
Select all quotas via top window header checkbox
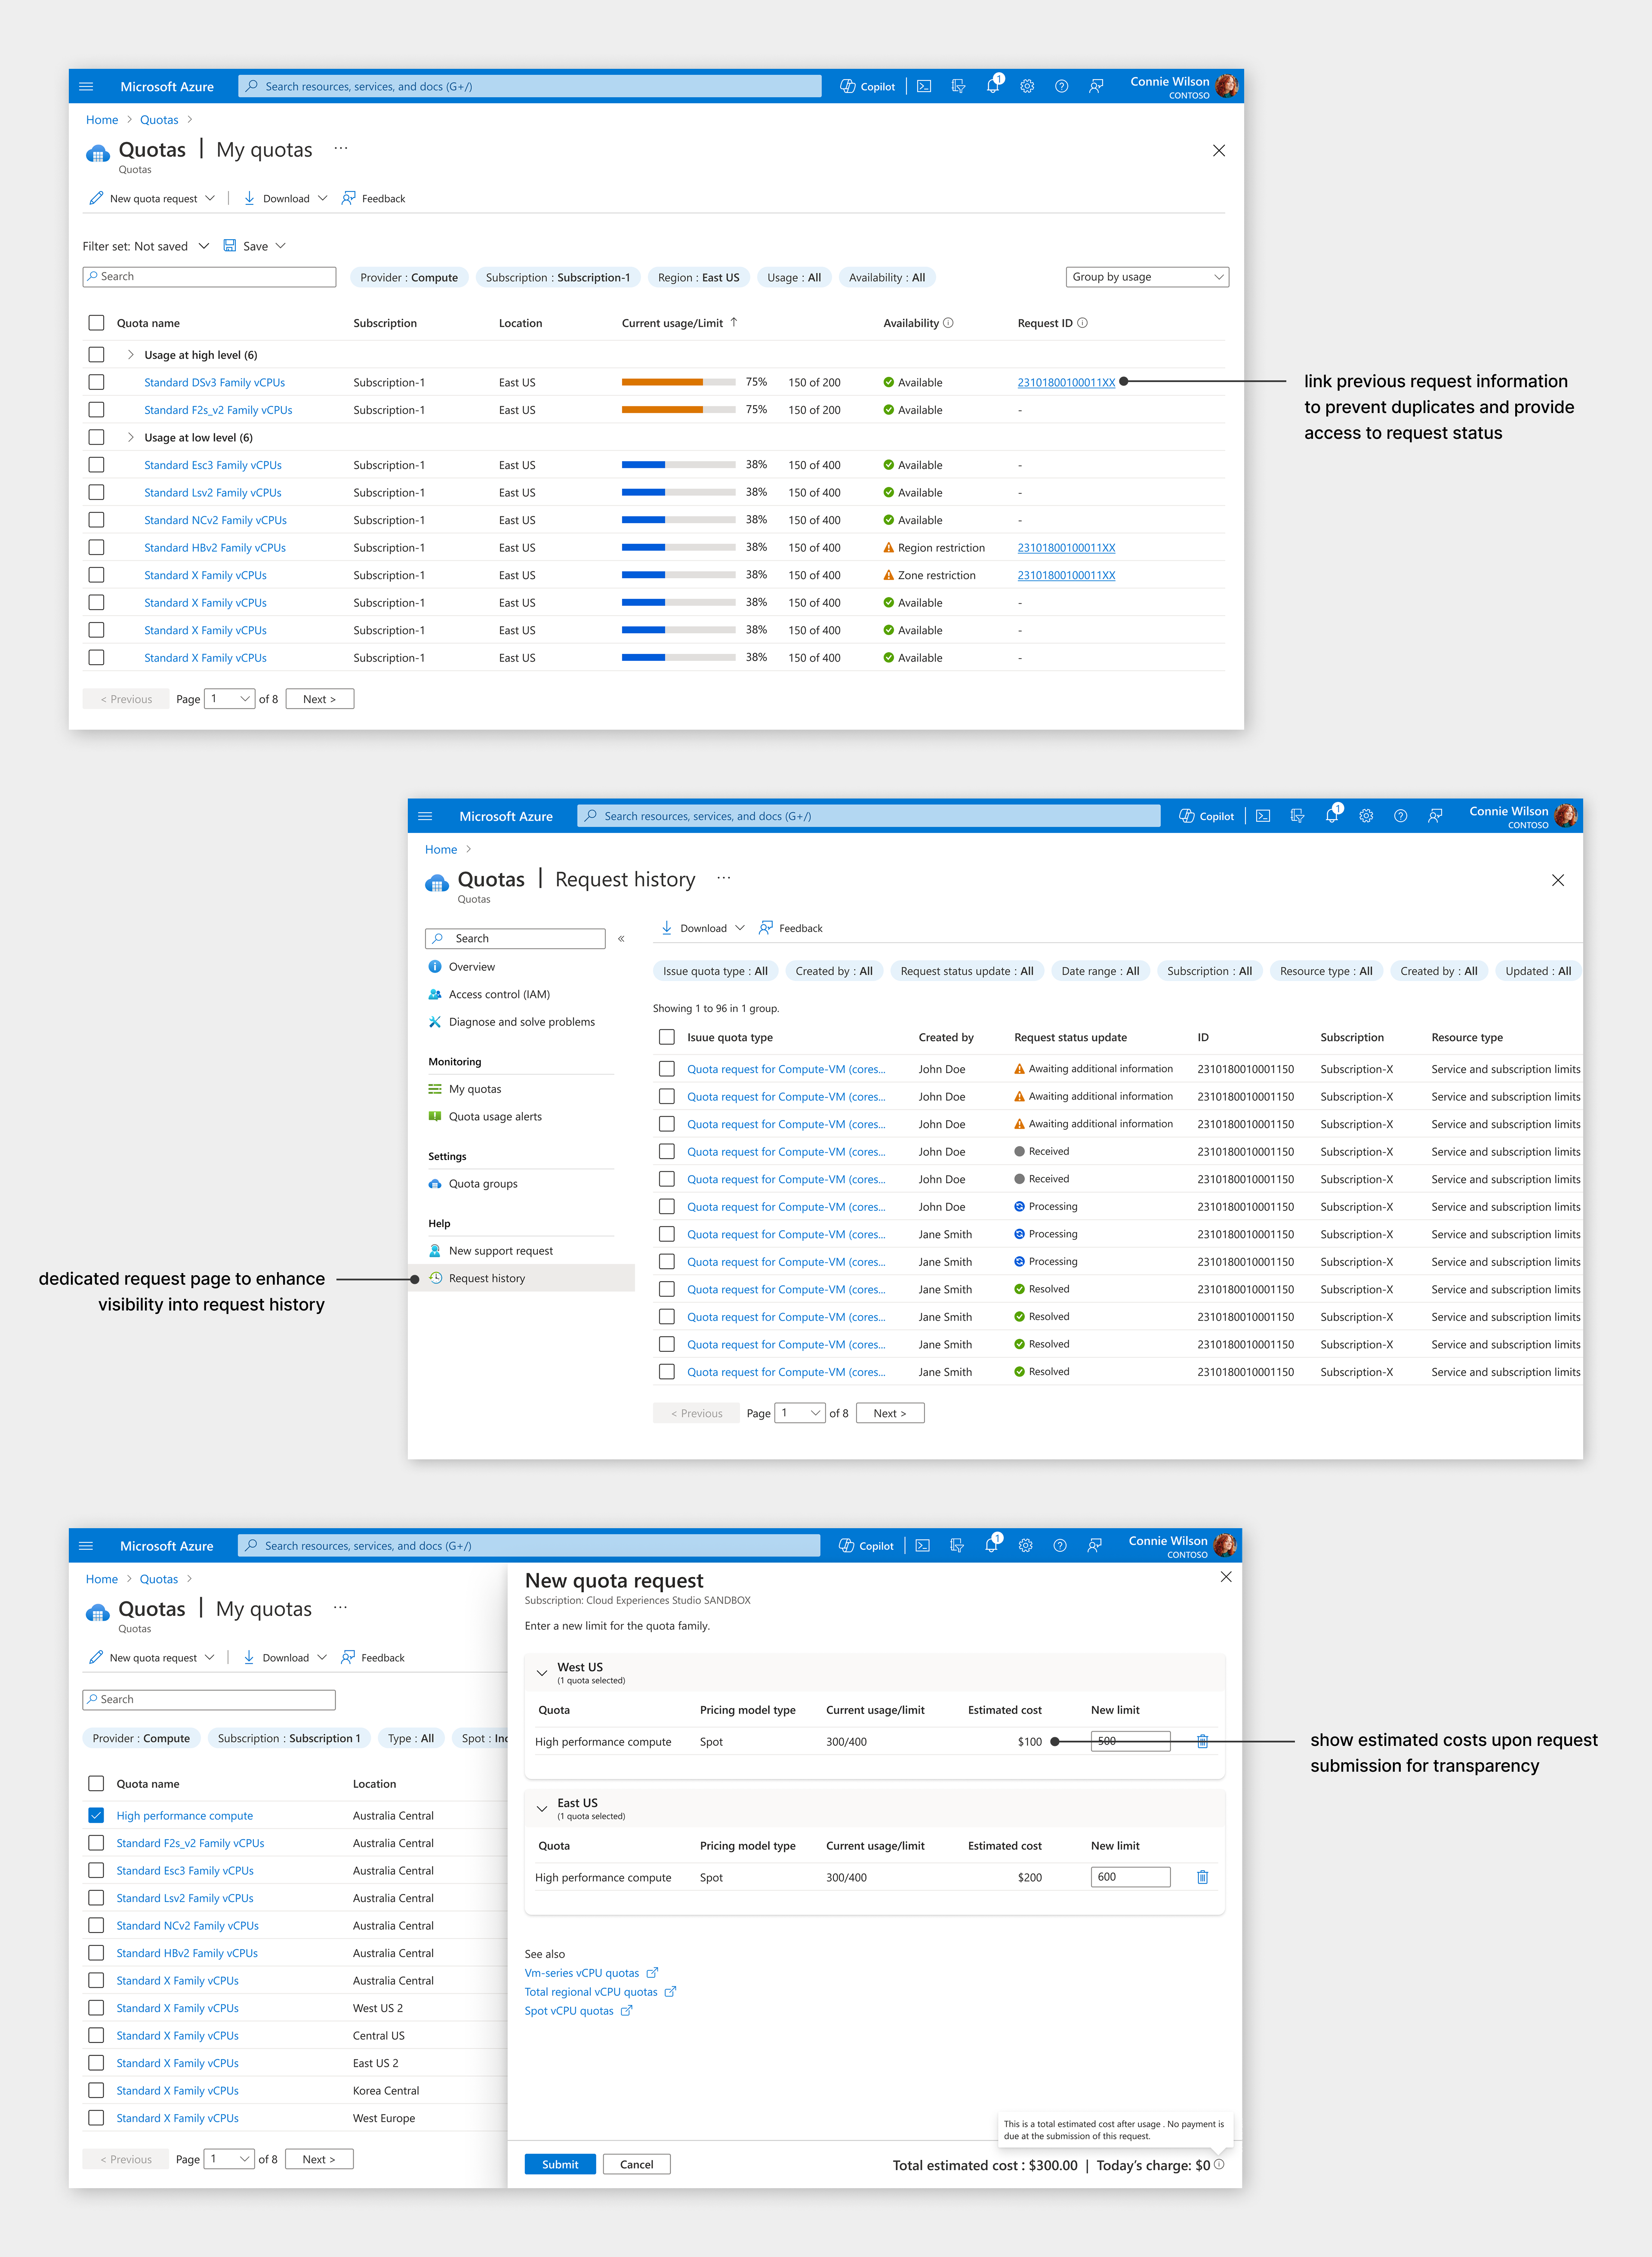point(96,323)
